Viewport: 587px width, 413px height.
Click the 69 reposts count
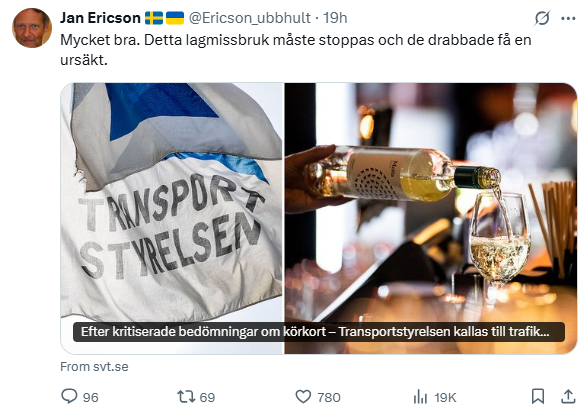click(207, 397)
